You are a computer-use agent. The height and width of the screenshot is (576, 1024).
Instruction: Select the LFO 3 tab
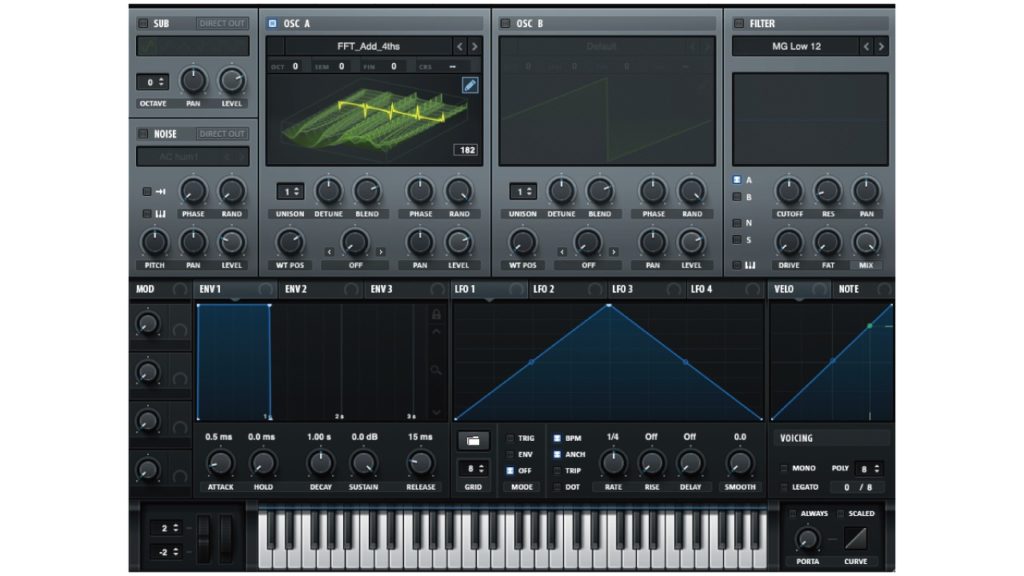click(623, 289)
